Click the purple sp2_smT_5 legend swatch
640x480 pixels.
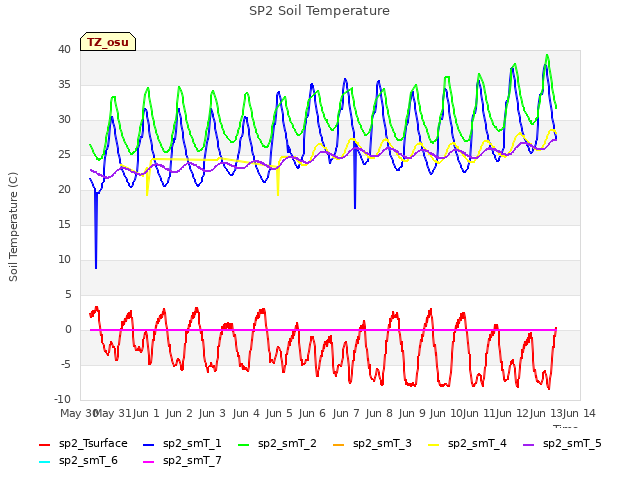point(529,445)
